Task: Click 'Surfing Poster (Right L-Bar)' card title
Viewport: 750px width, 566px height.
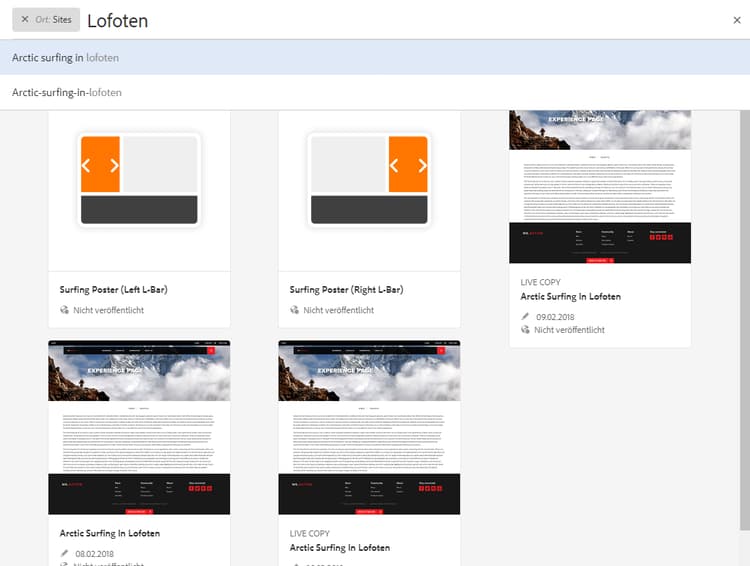Action: coord(346,289)
